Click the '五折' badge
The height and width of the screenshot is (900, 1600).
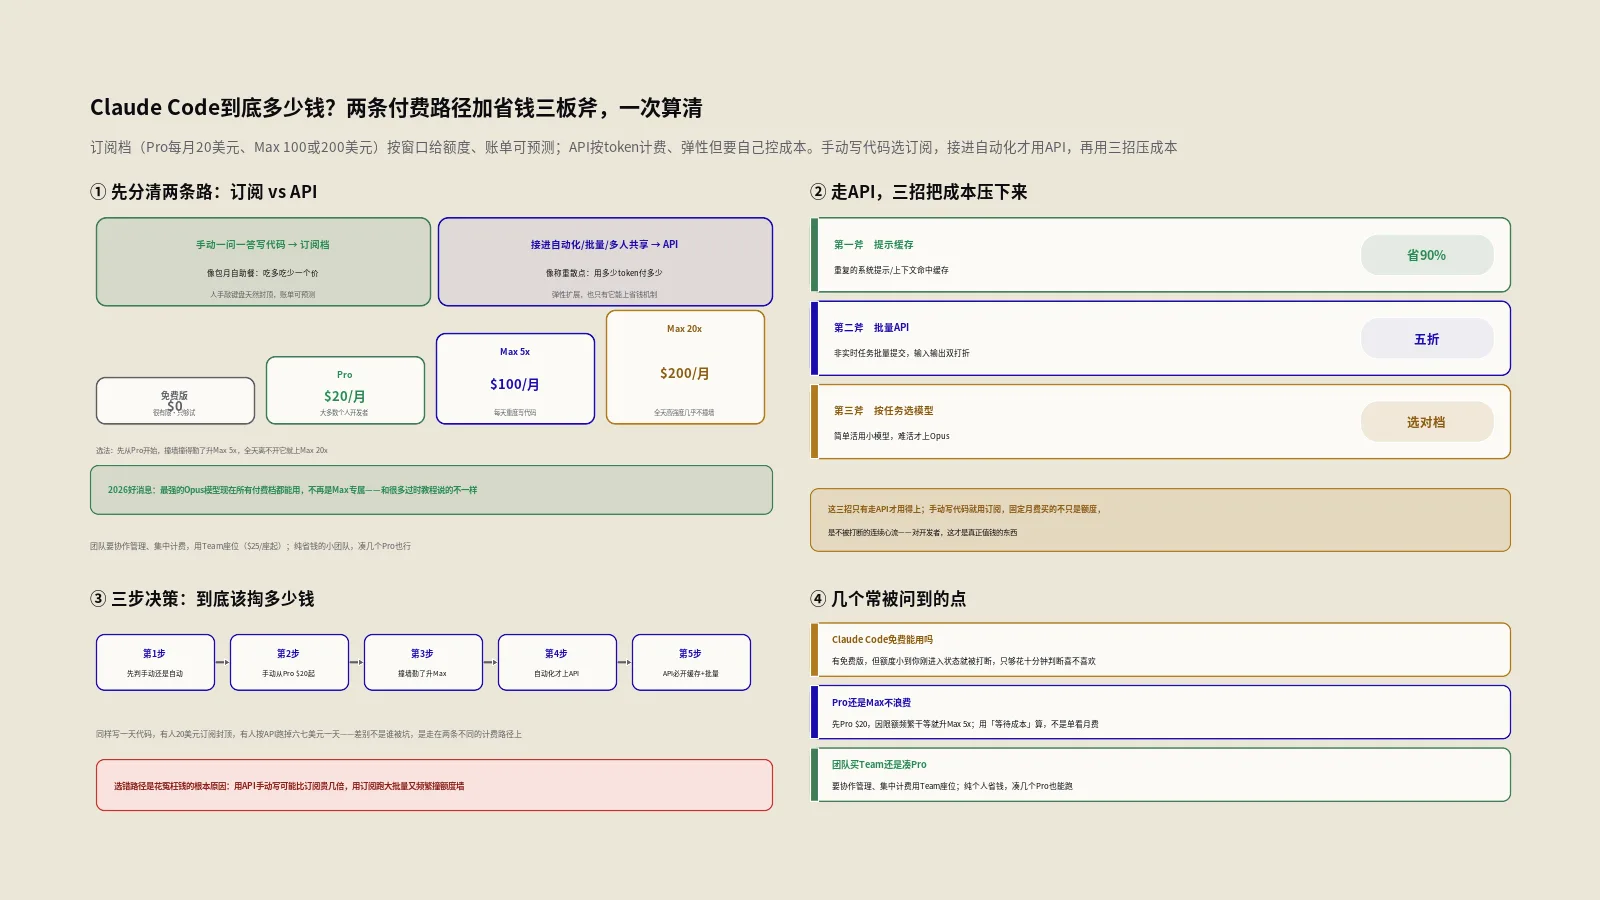pyautogui.click(x=1427, y=339)
